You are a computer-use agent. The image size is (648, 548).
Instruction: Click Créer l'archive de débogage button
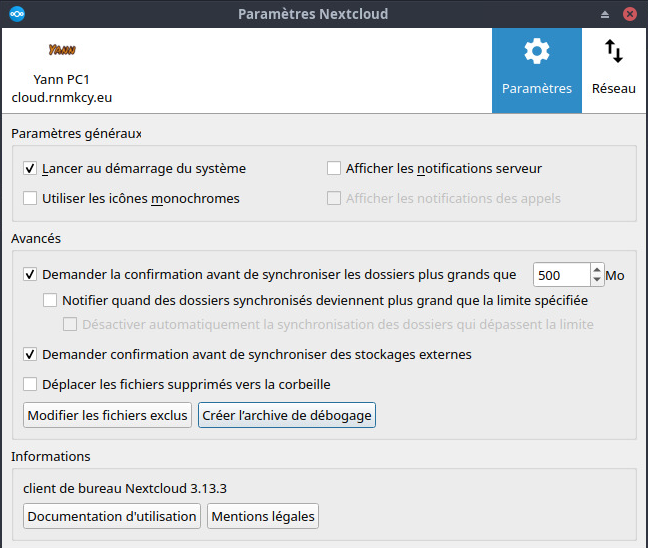point(287,415)
